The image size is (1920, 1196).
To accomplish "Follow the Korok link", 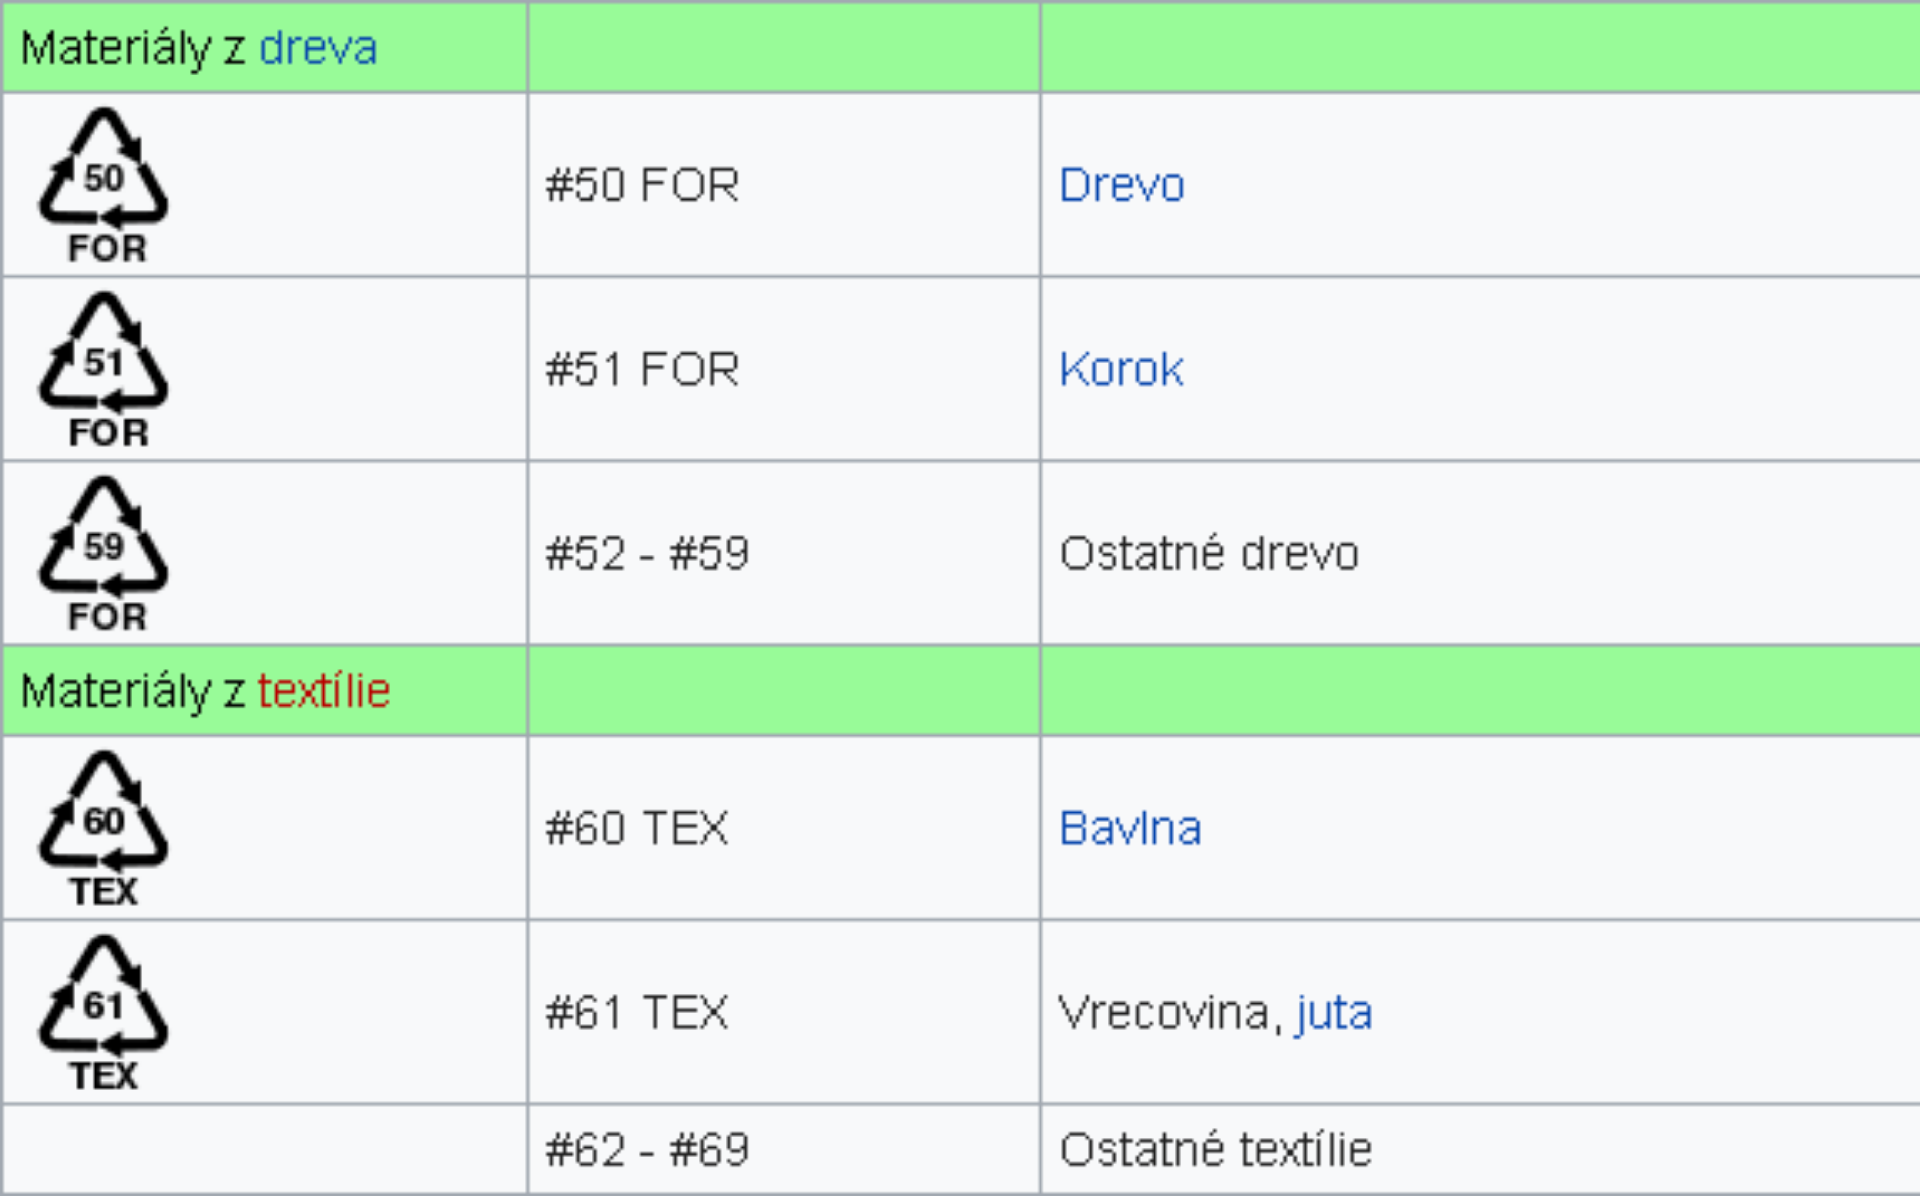I will pos(1122,369).
